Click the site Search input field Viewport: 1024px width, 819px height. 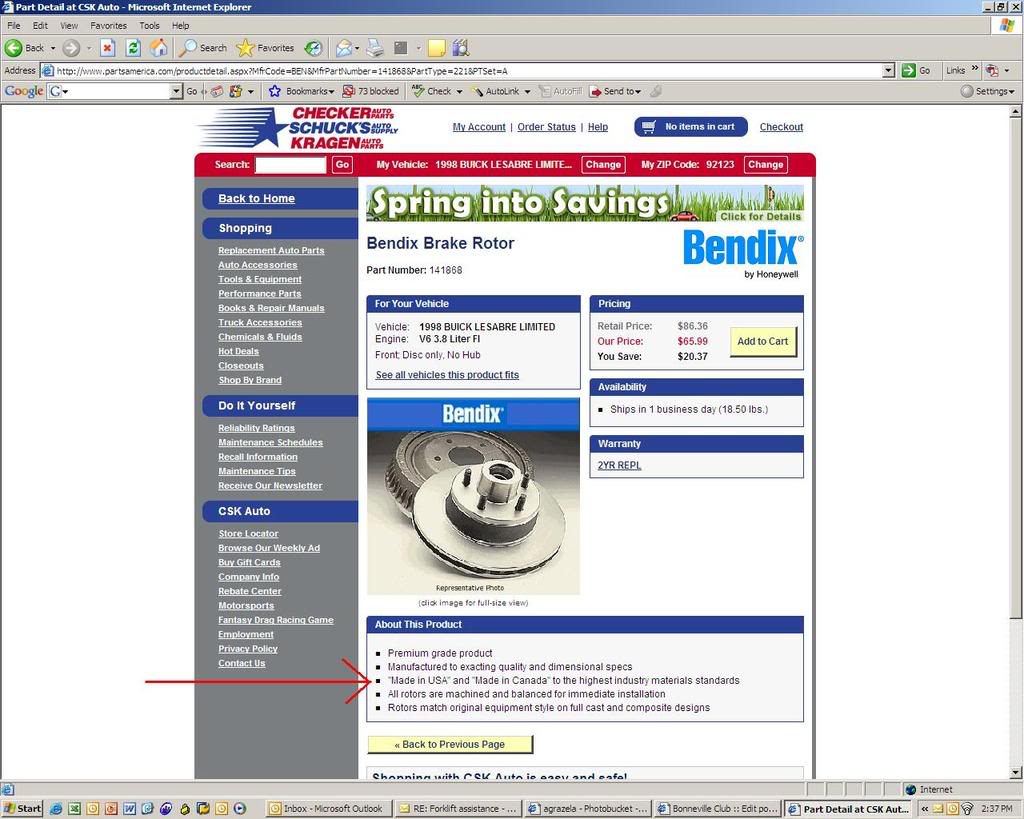coord(290,165)
